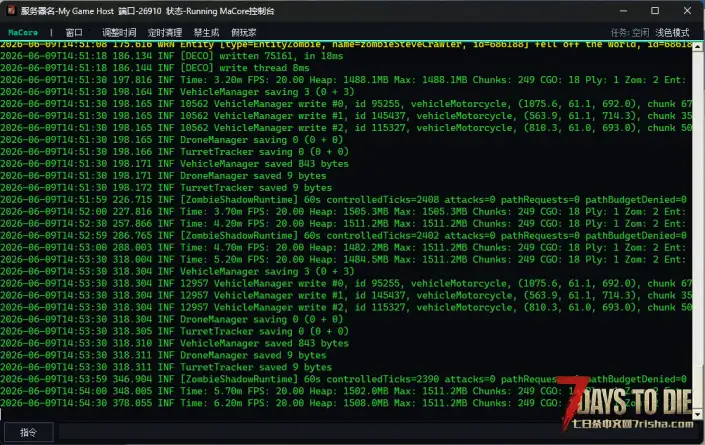Image resolution: width=705 pixels, height=445 pixels.
Task: Maximize the MaCore console window
Action: tap(655, 10)
